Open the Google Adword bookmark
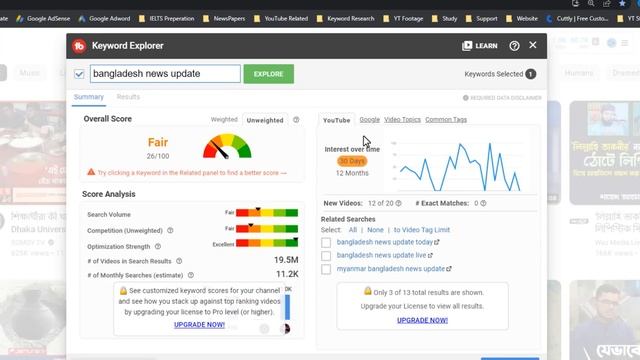 pyautogui.click(x=104, y=18)
